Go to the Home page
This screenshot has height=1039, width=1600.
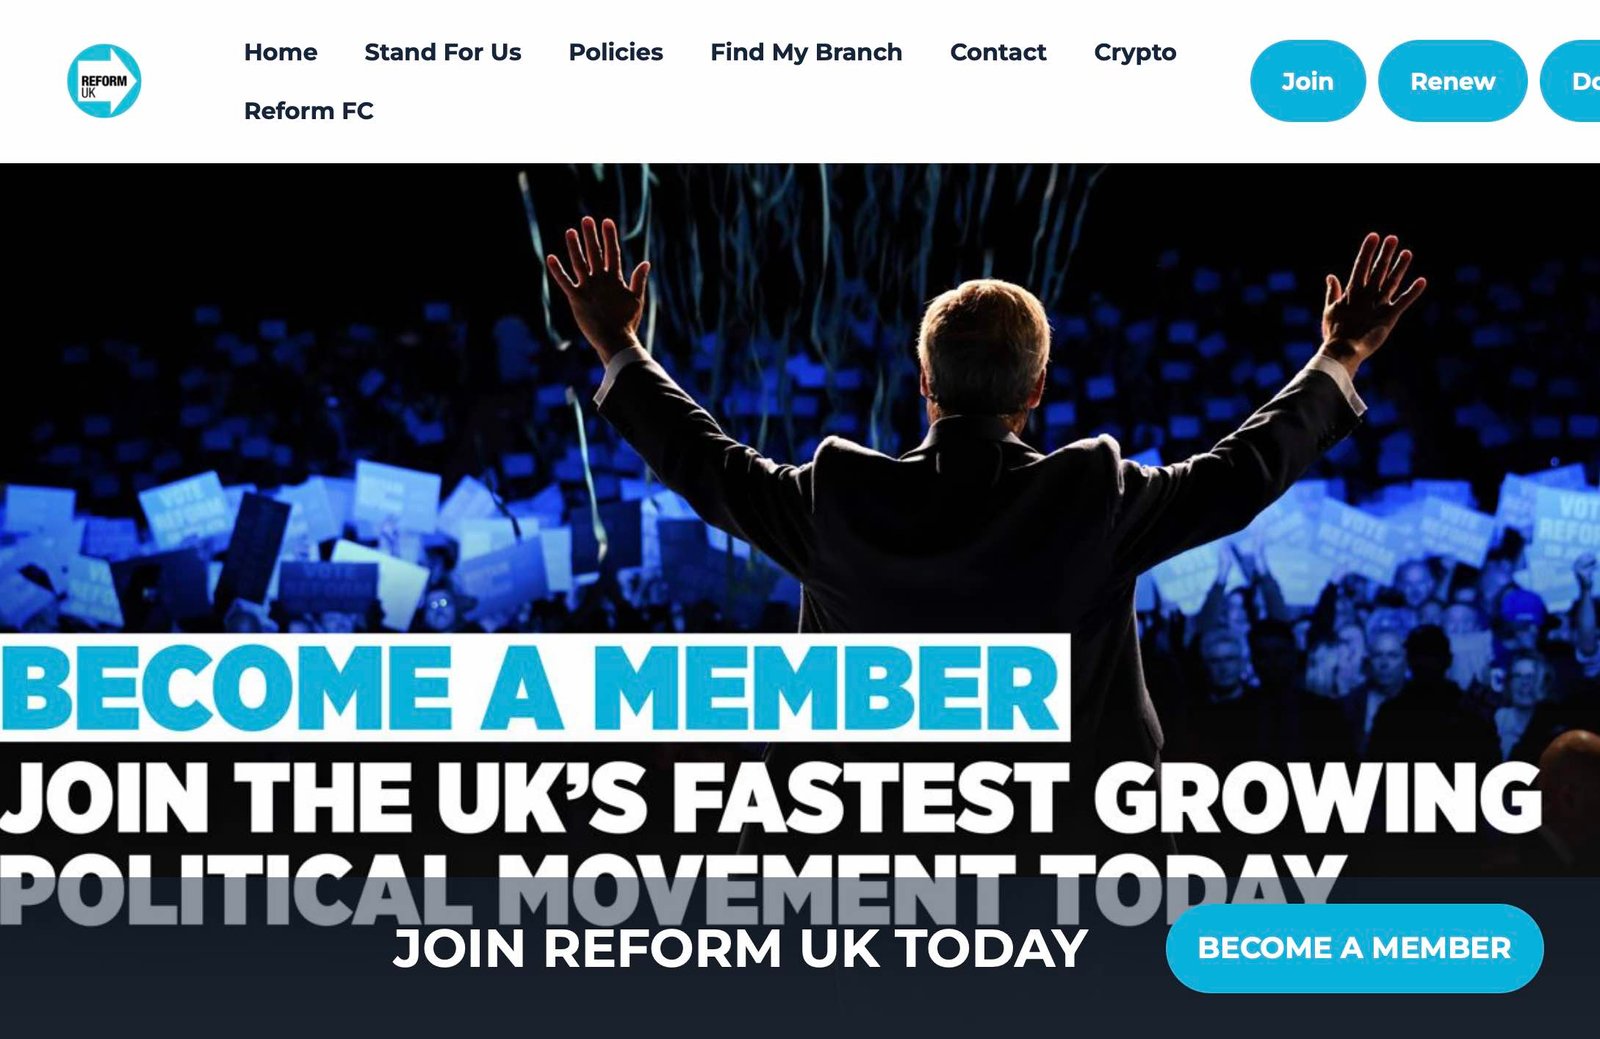click(x=280, y=52)
